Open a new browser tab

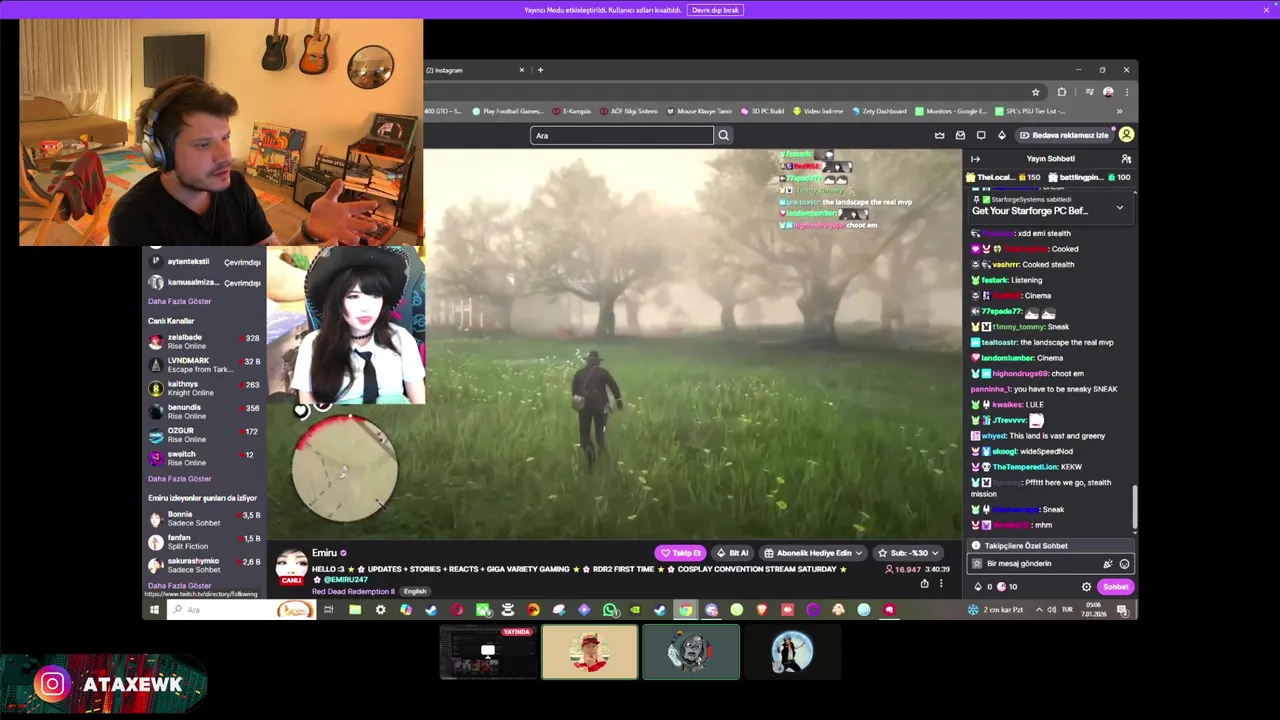click(540, 70)
